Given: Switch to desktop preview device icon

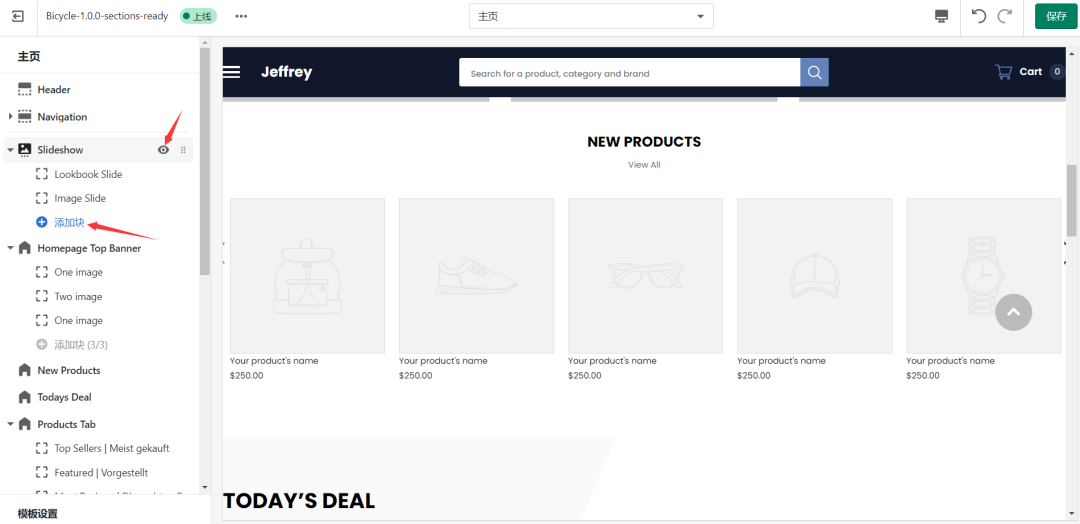Looking at the screenshot, I should 941,16.
